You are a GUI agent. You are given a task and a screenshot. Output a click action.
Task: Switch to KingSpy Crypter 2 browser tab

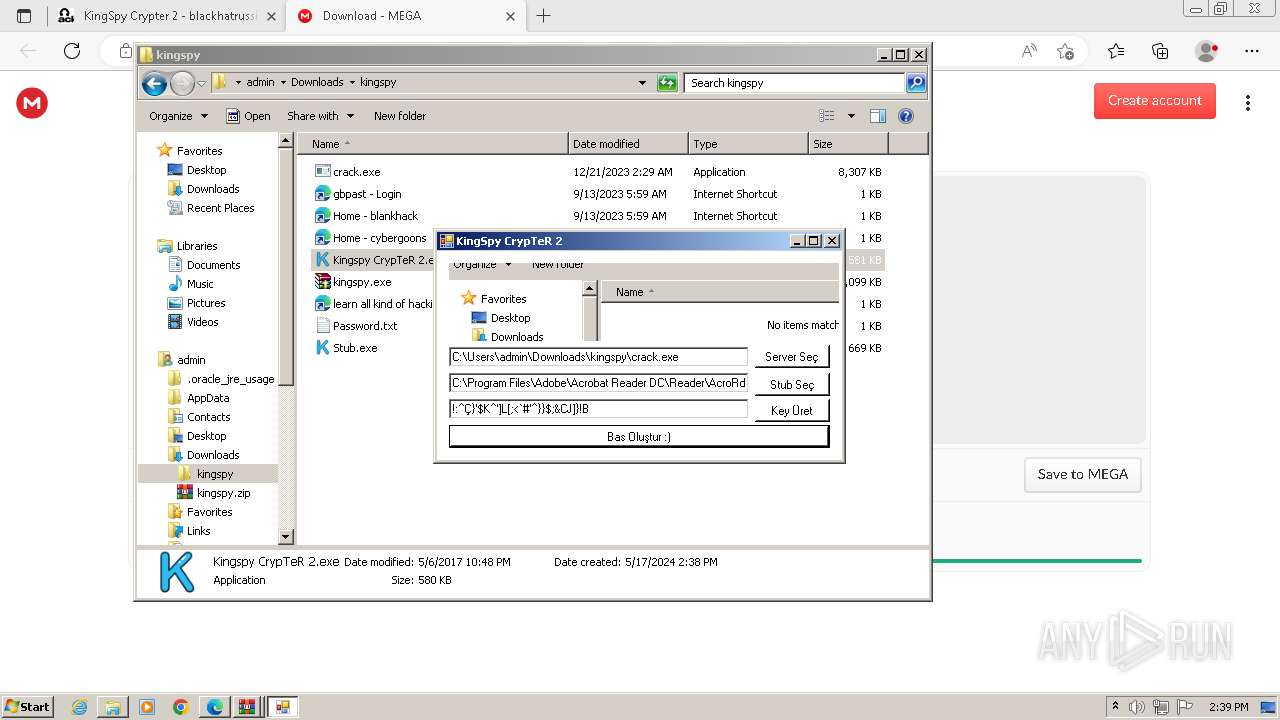[166, 16]
